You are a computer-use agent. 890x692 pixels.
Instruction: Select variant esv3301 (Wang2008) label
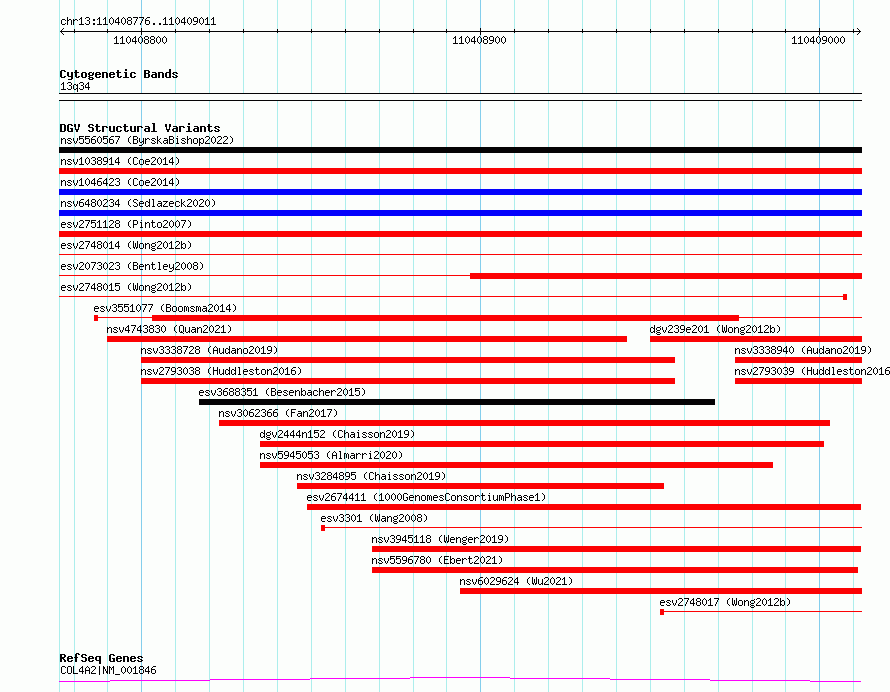coord(374,518)
